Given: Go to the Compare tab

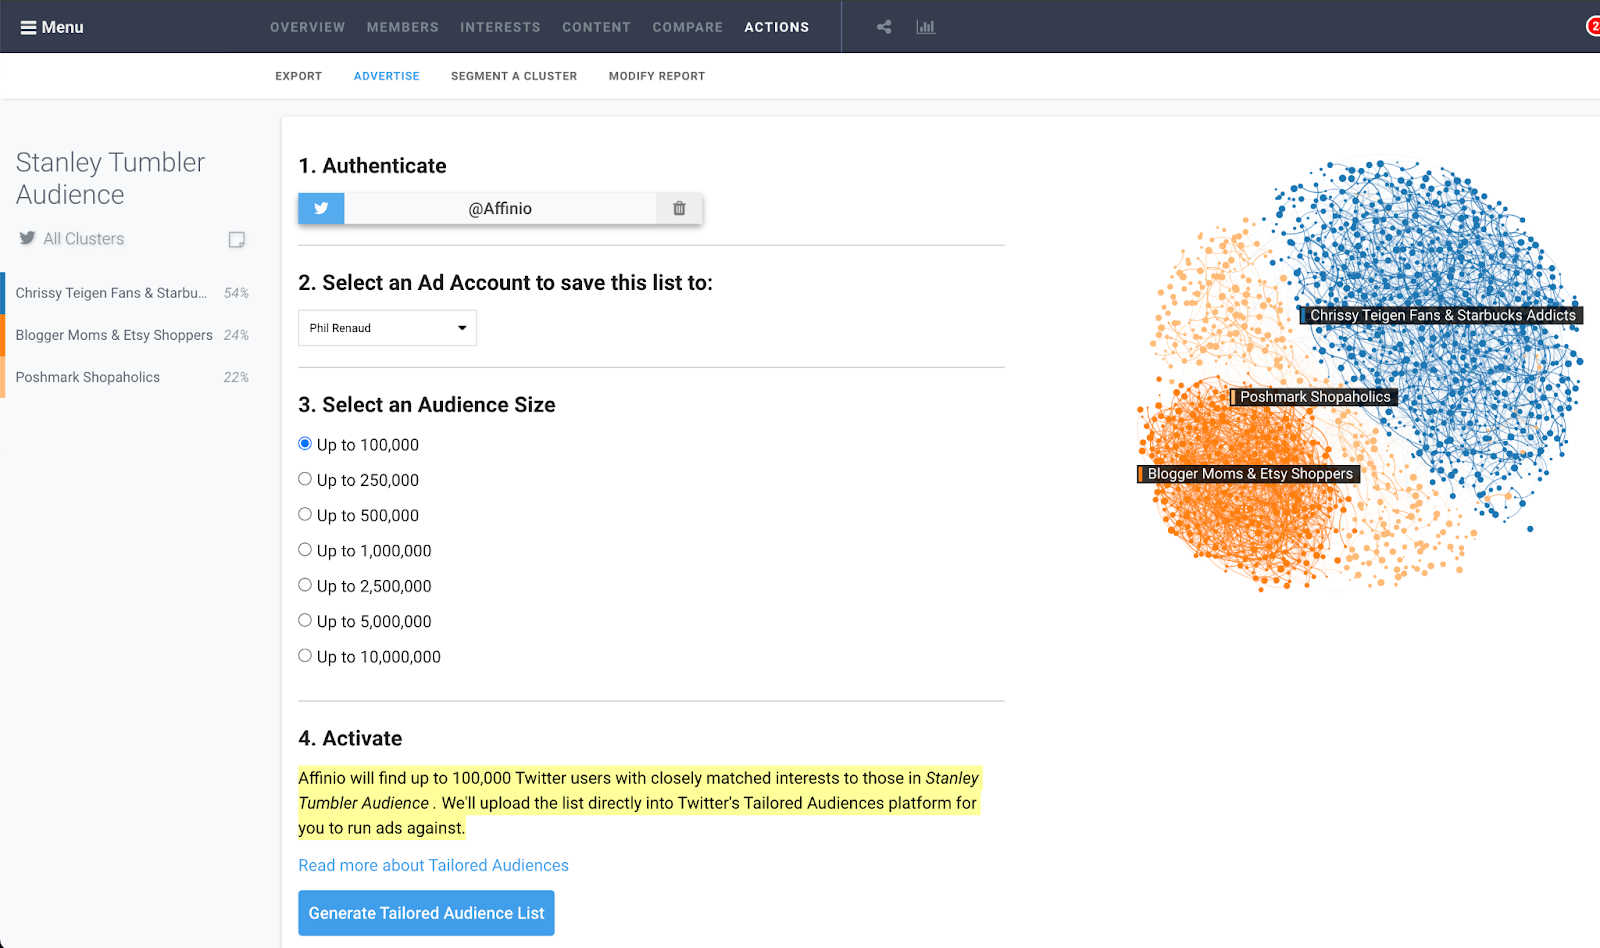Looking at the screenshot, I should coord(687,27).
